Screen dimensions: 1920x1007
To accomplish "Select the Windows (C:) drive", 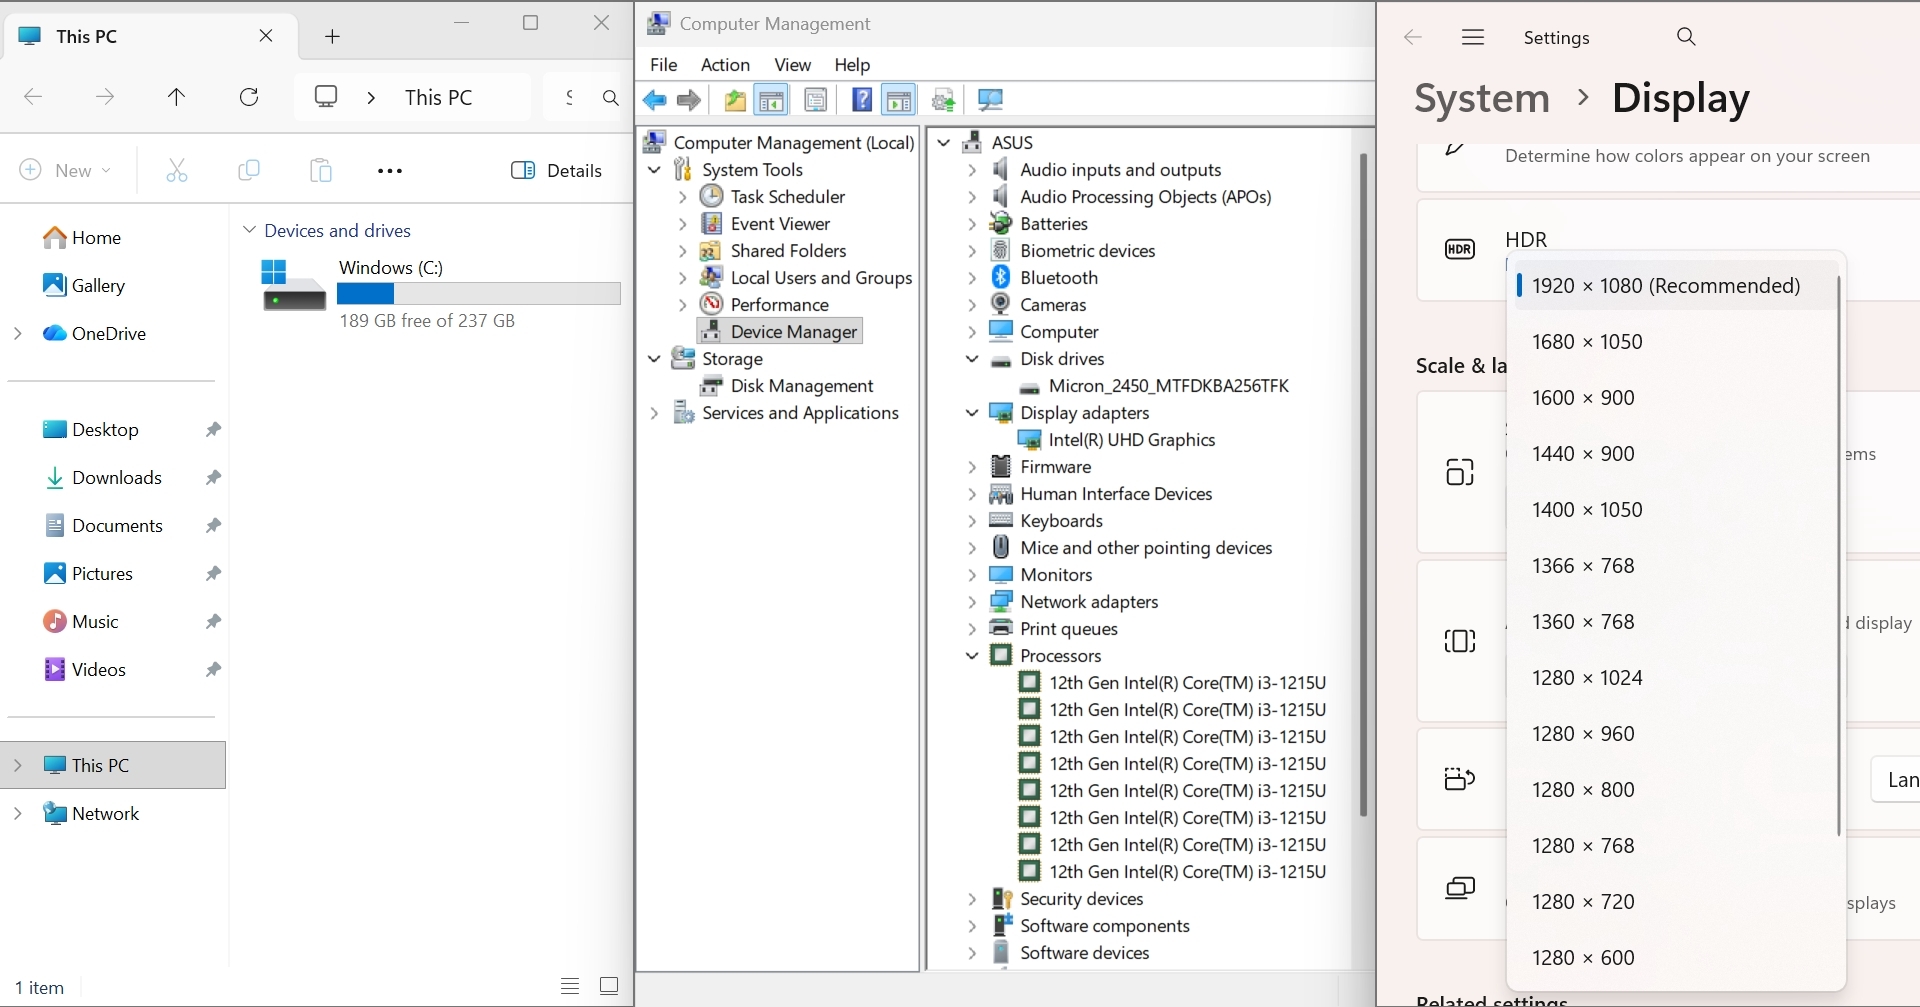I will click(x=391, y=268).
